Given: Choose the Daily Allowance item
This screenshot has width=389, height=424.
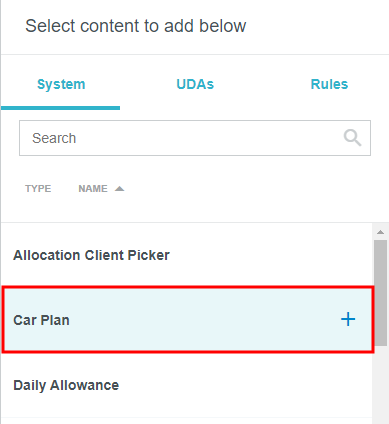Looking at the screenshot, I should tap(187, 385).
